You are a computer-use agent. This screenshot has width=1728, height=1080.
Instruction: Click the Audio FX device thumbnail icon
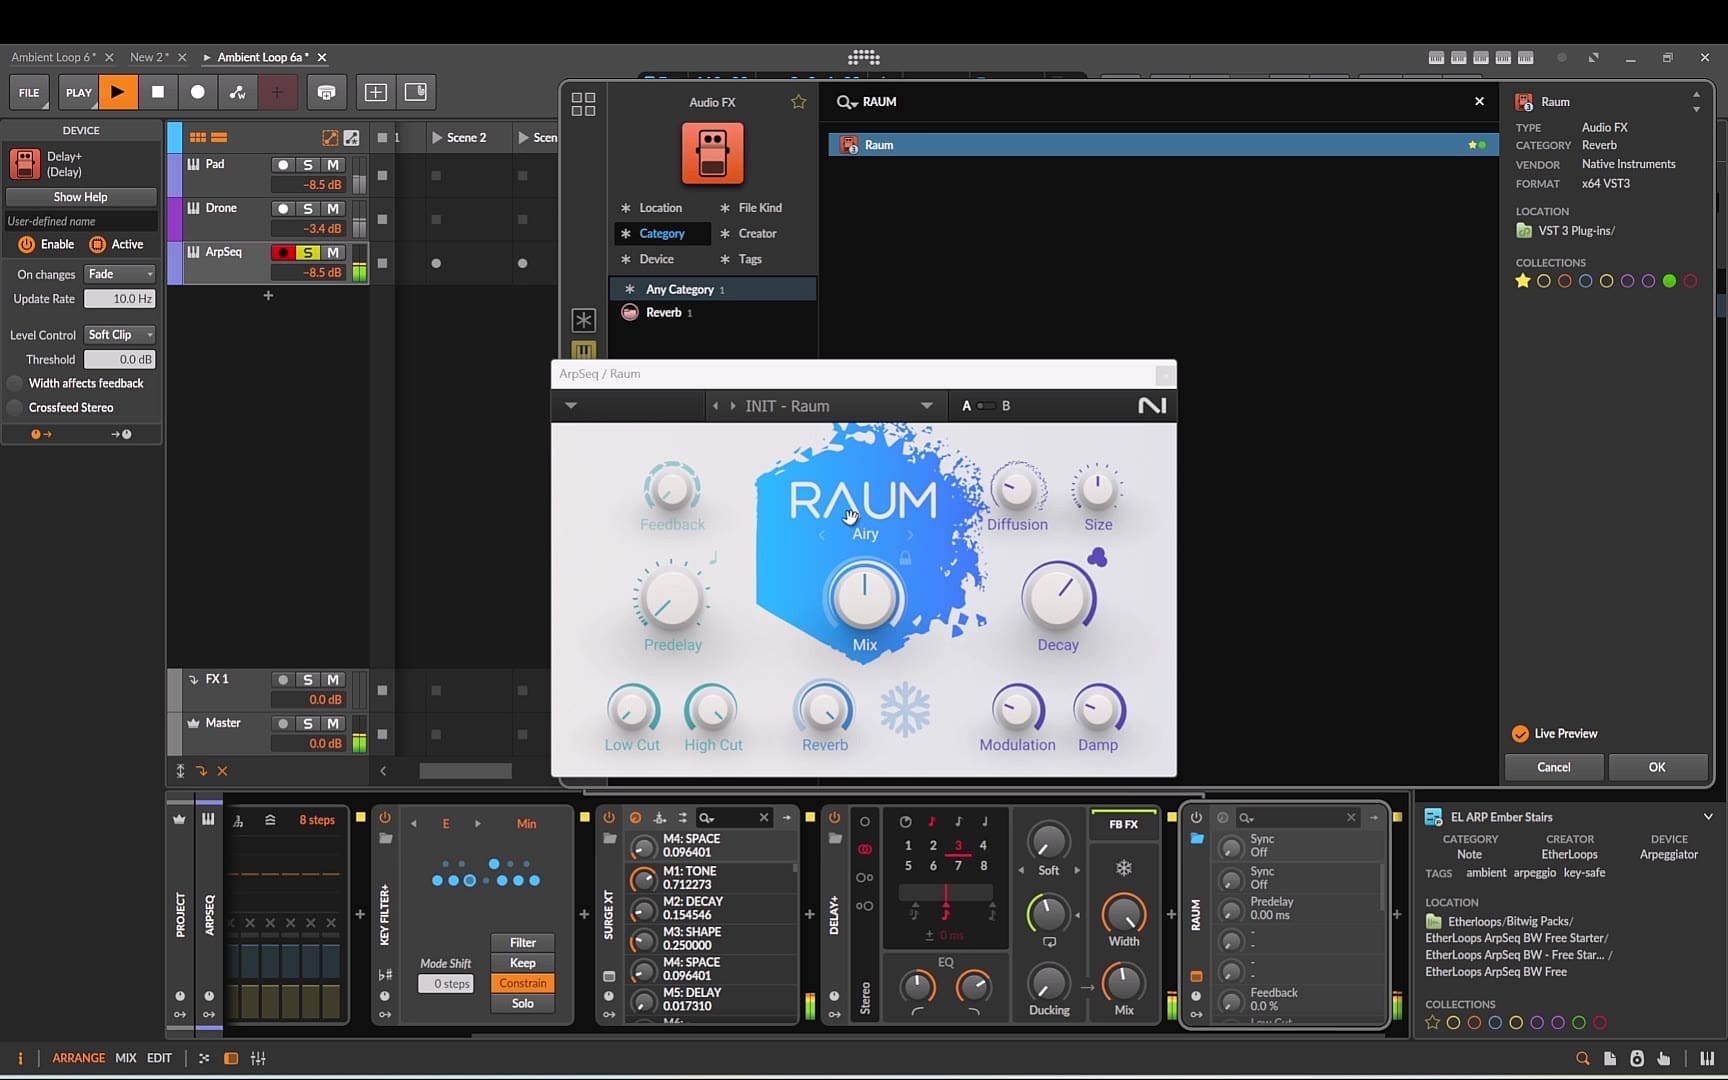[x=713, y=153]
